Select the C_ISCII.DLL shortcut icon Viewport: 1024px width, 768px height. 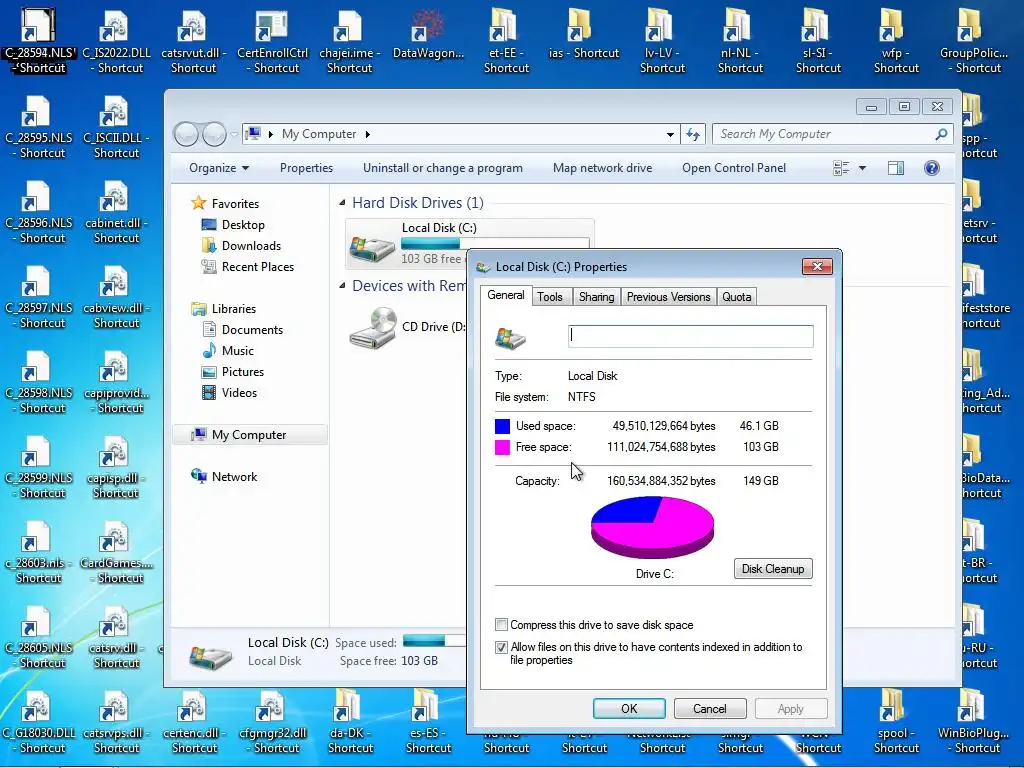click(x=116, y=126)
